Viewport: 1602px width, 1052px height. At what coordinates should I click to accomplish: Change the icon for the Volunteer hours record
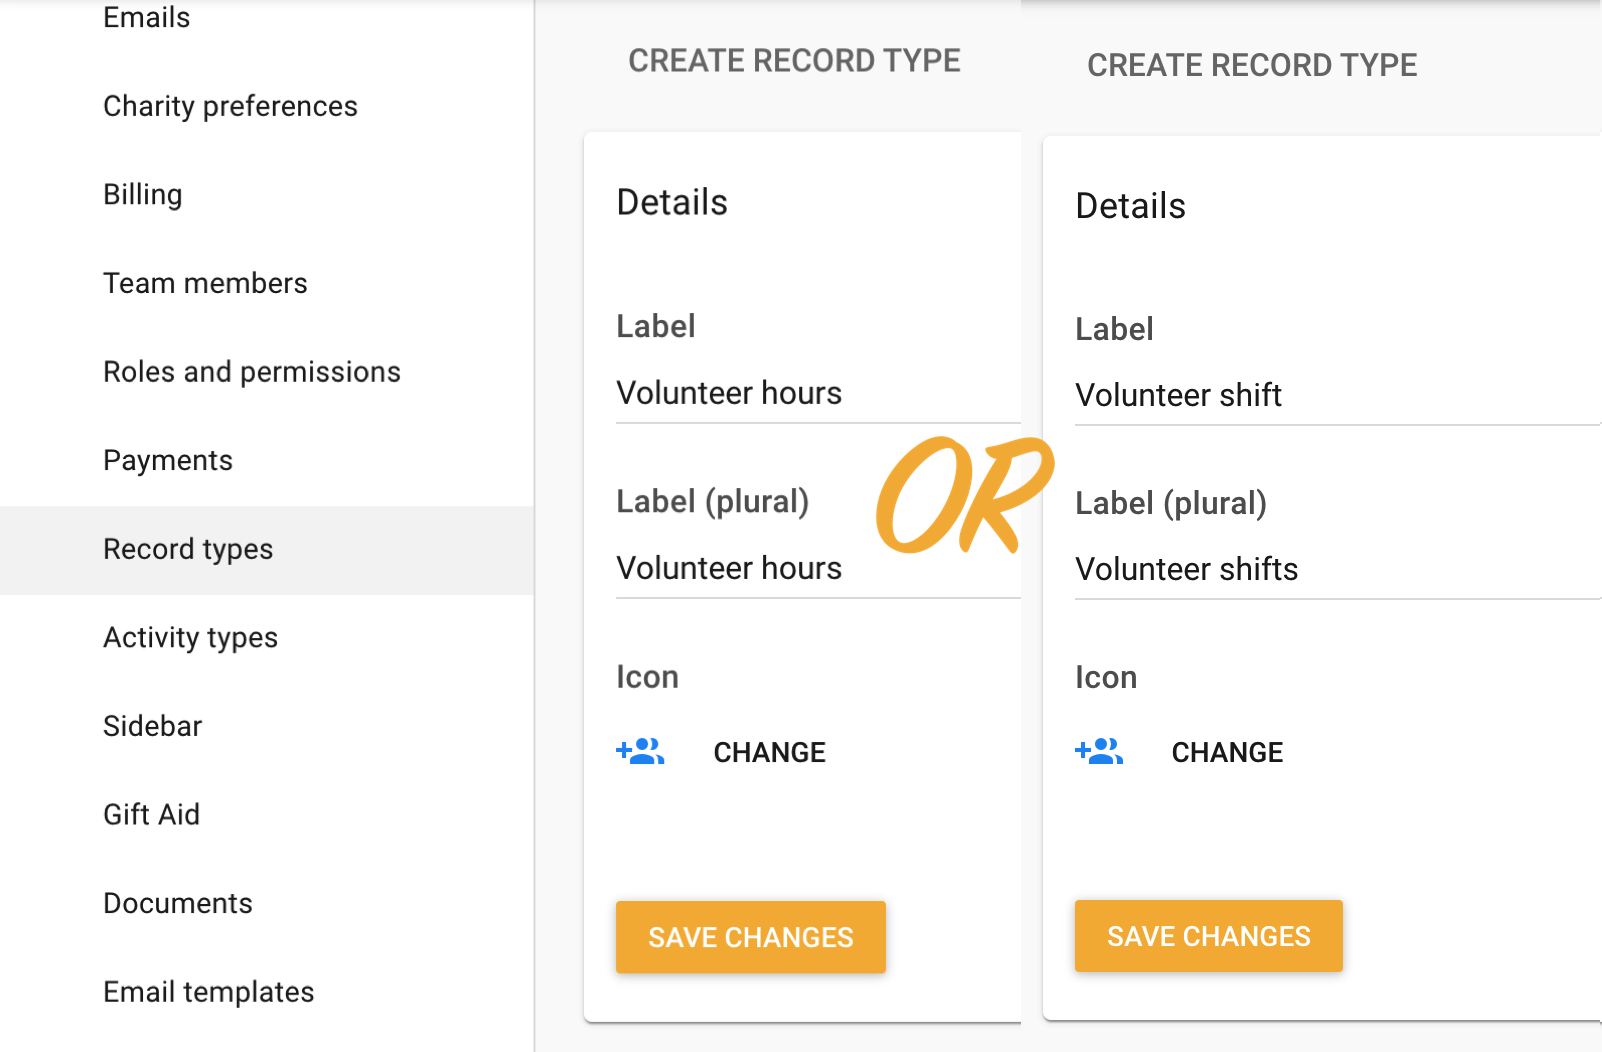769,752
